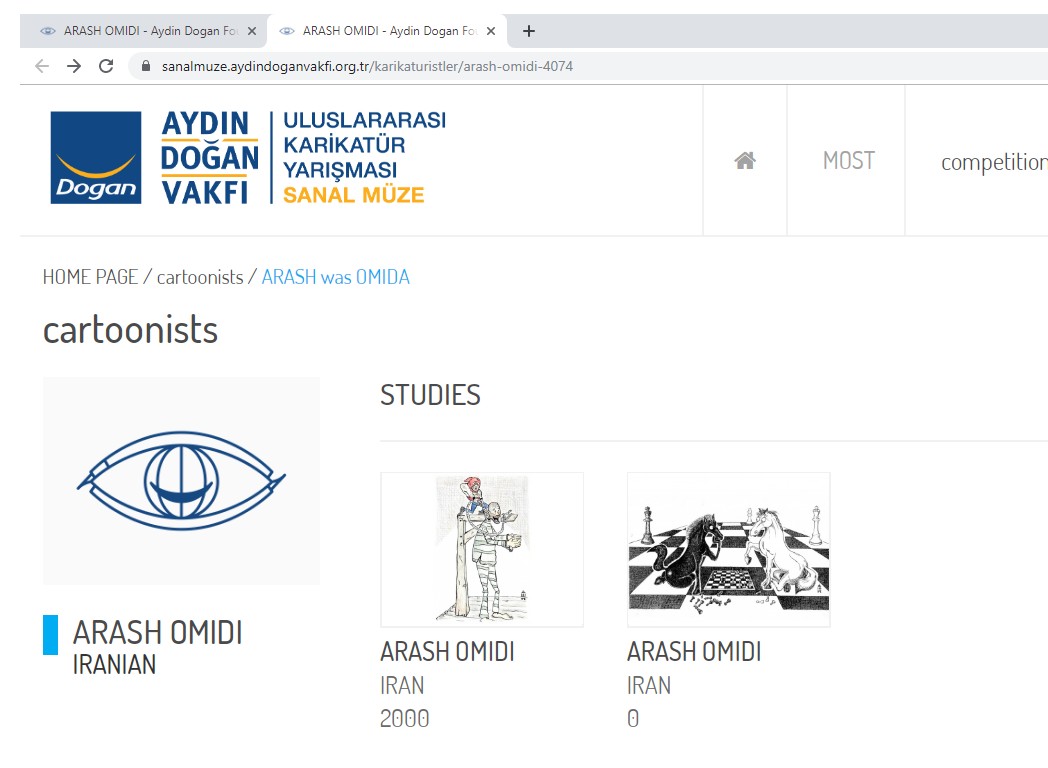The height and width of the screenshot is (768, 1048).
Task: Click the STUDIES section heading
Action: pos(430,395)
